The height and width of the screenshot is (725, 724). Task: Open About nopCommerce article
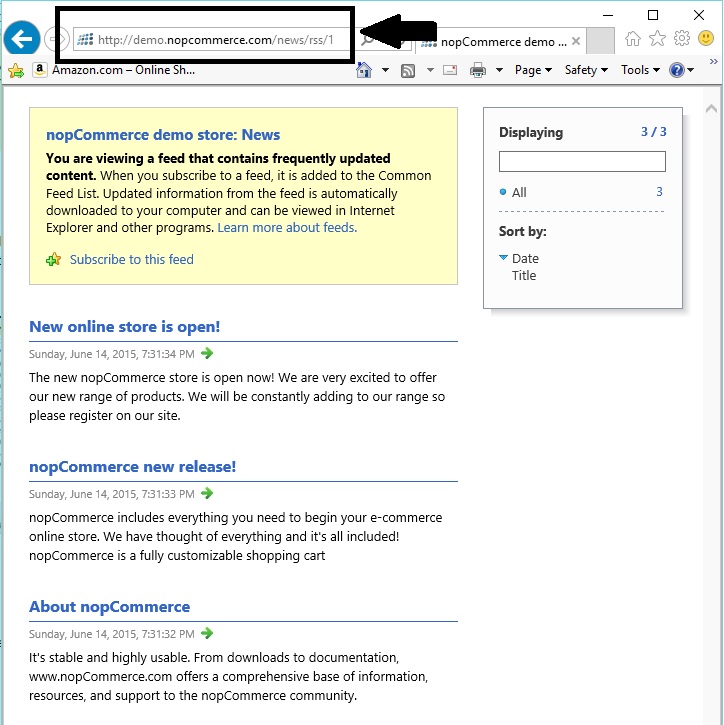109,607
